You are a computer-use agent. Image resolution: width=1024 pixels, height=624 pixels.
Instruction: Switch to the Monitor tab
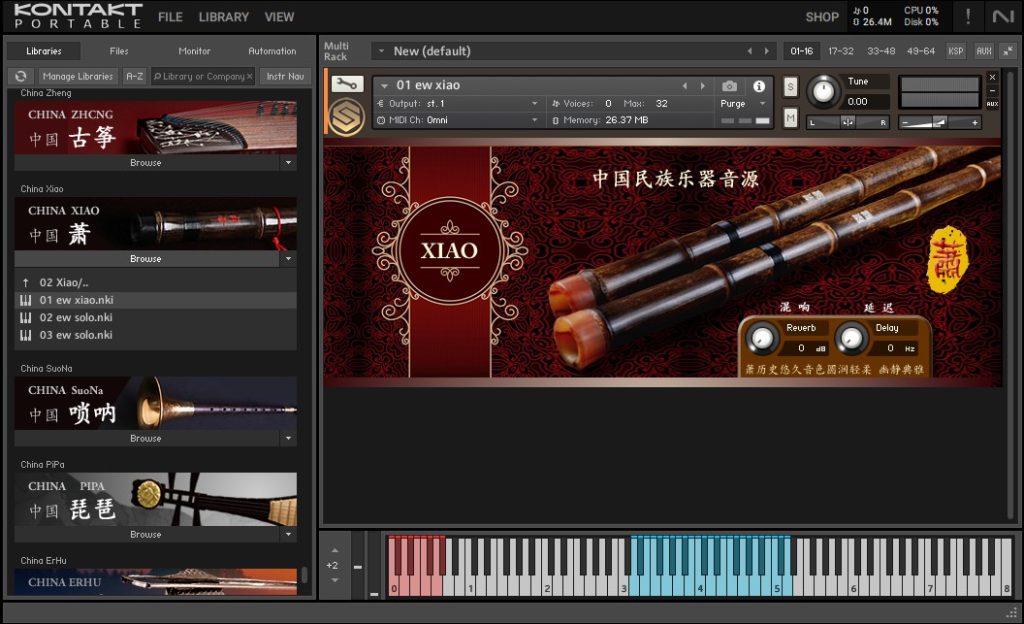[x=194, y=51]
